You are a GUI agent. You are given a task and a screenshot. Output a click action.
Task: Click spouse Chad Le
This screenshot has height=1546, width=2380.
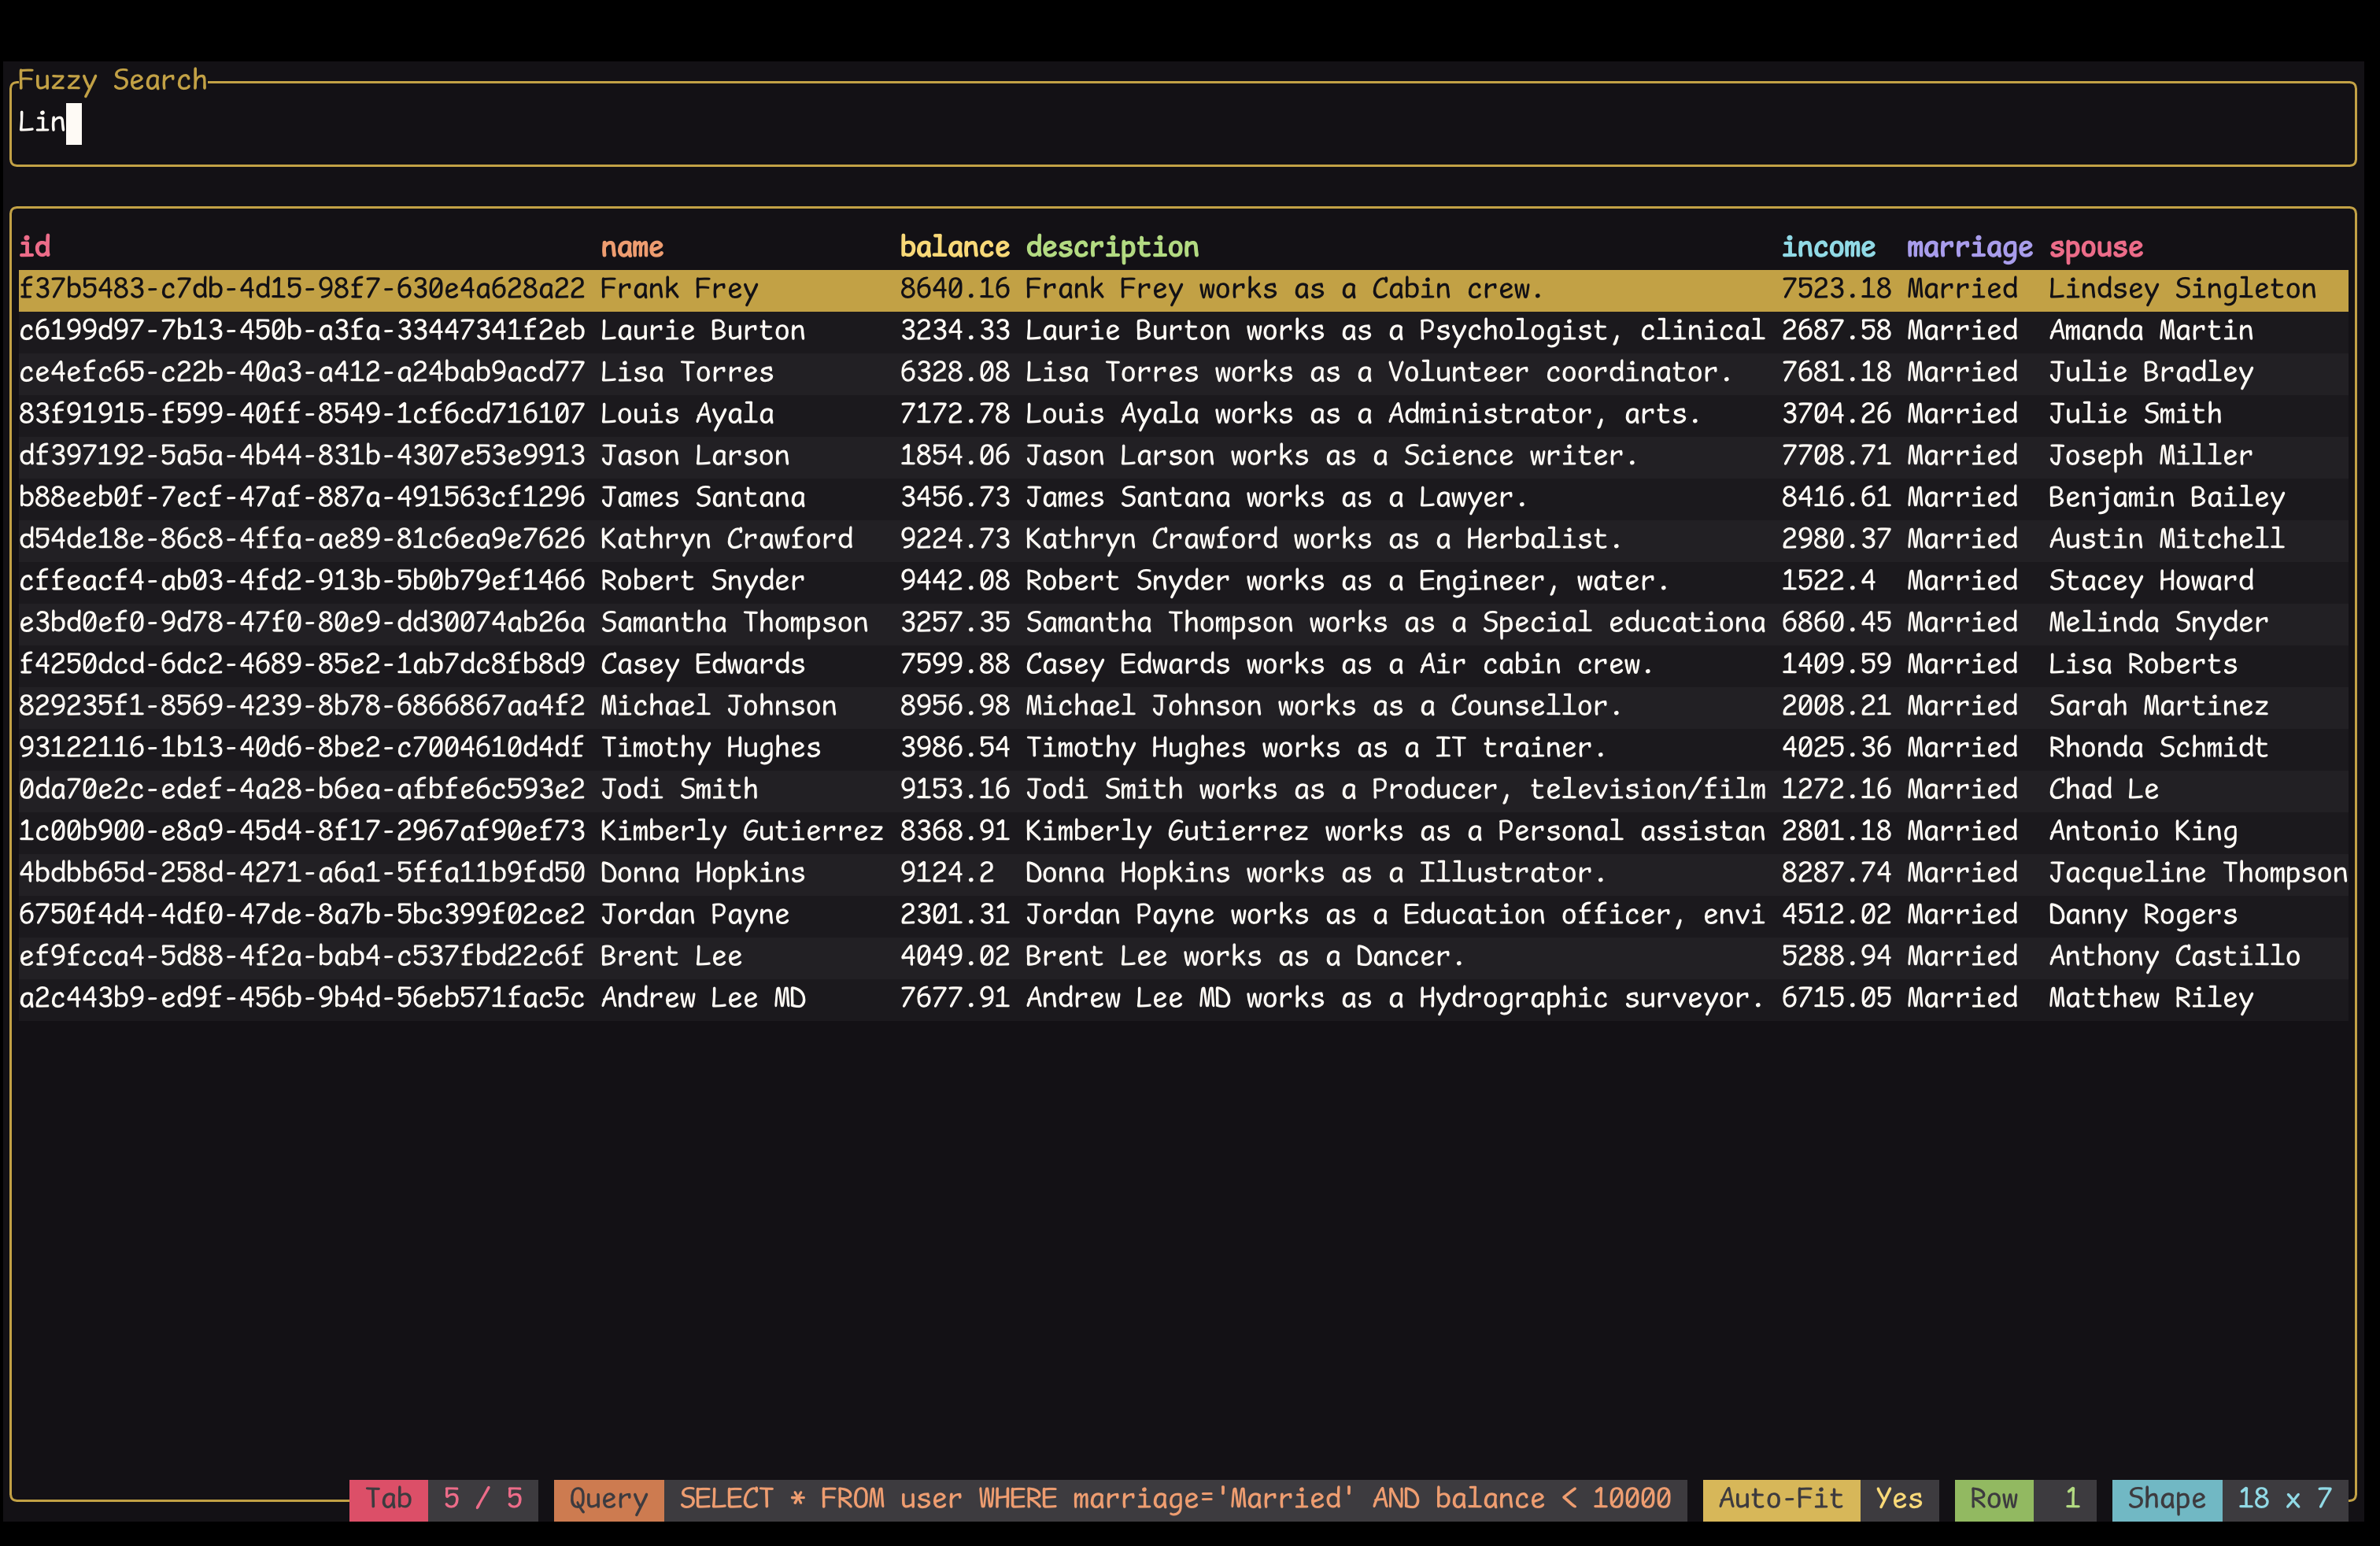tap(2104, 789)
